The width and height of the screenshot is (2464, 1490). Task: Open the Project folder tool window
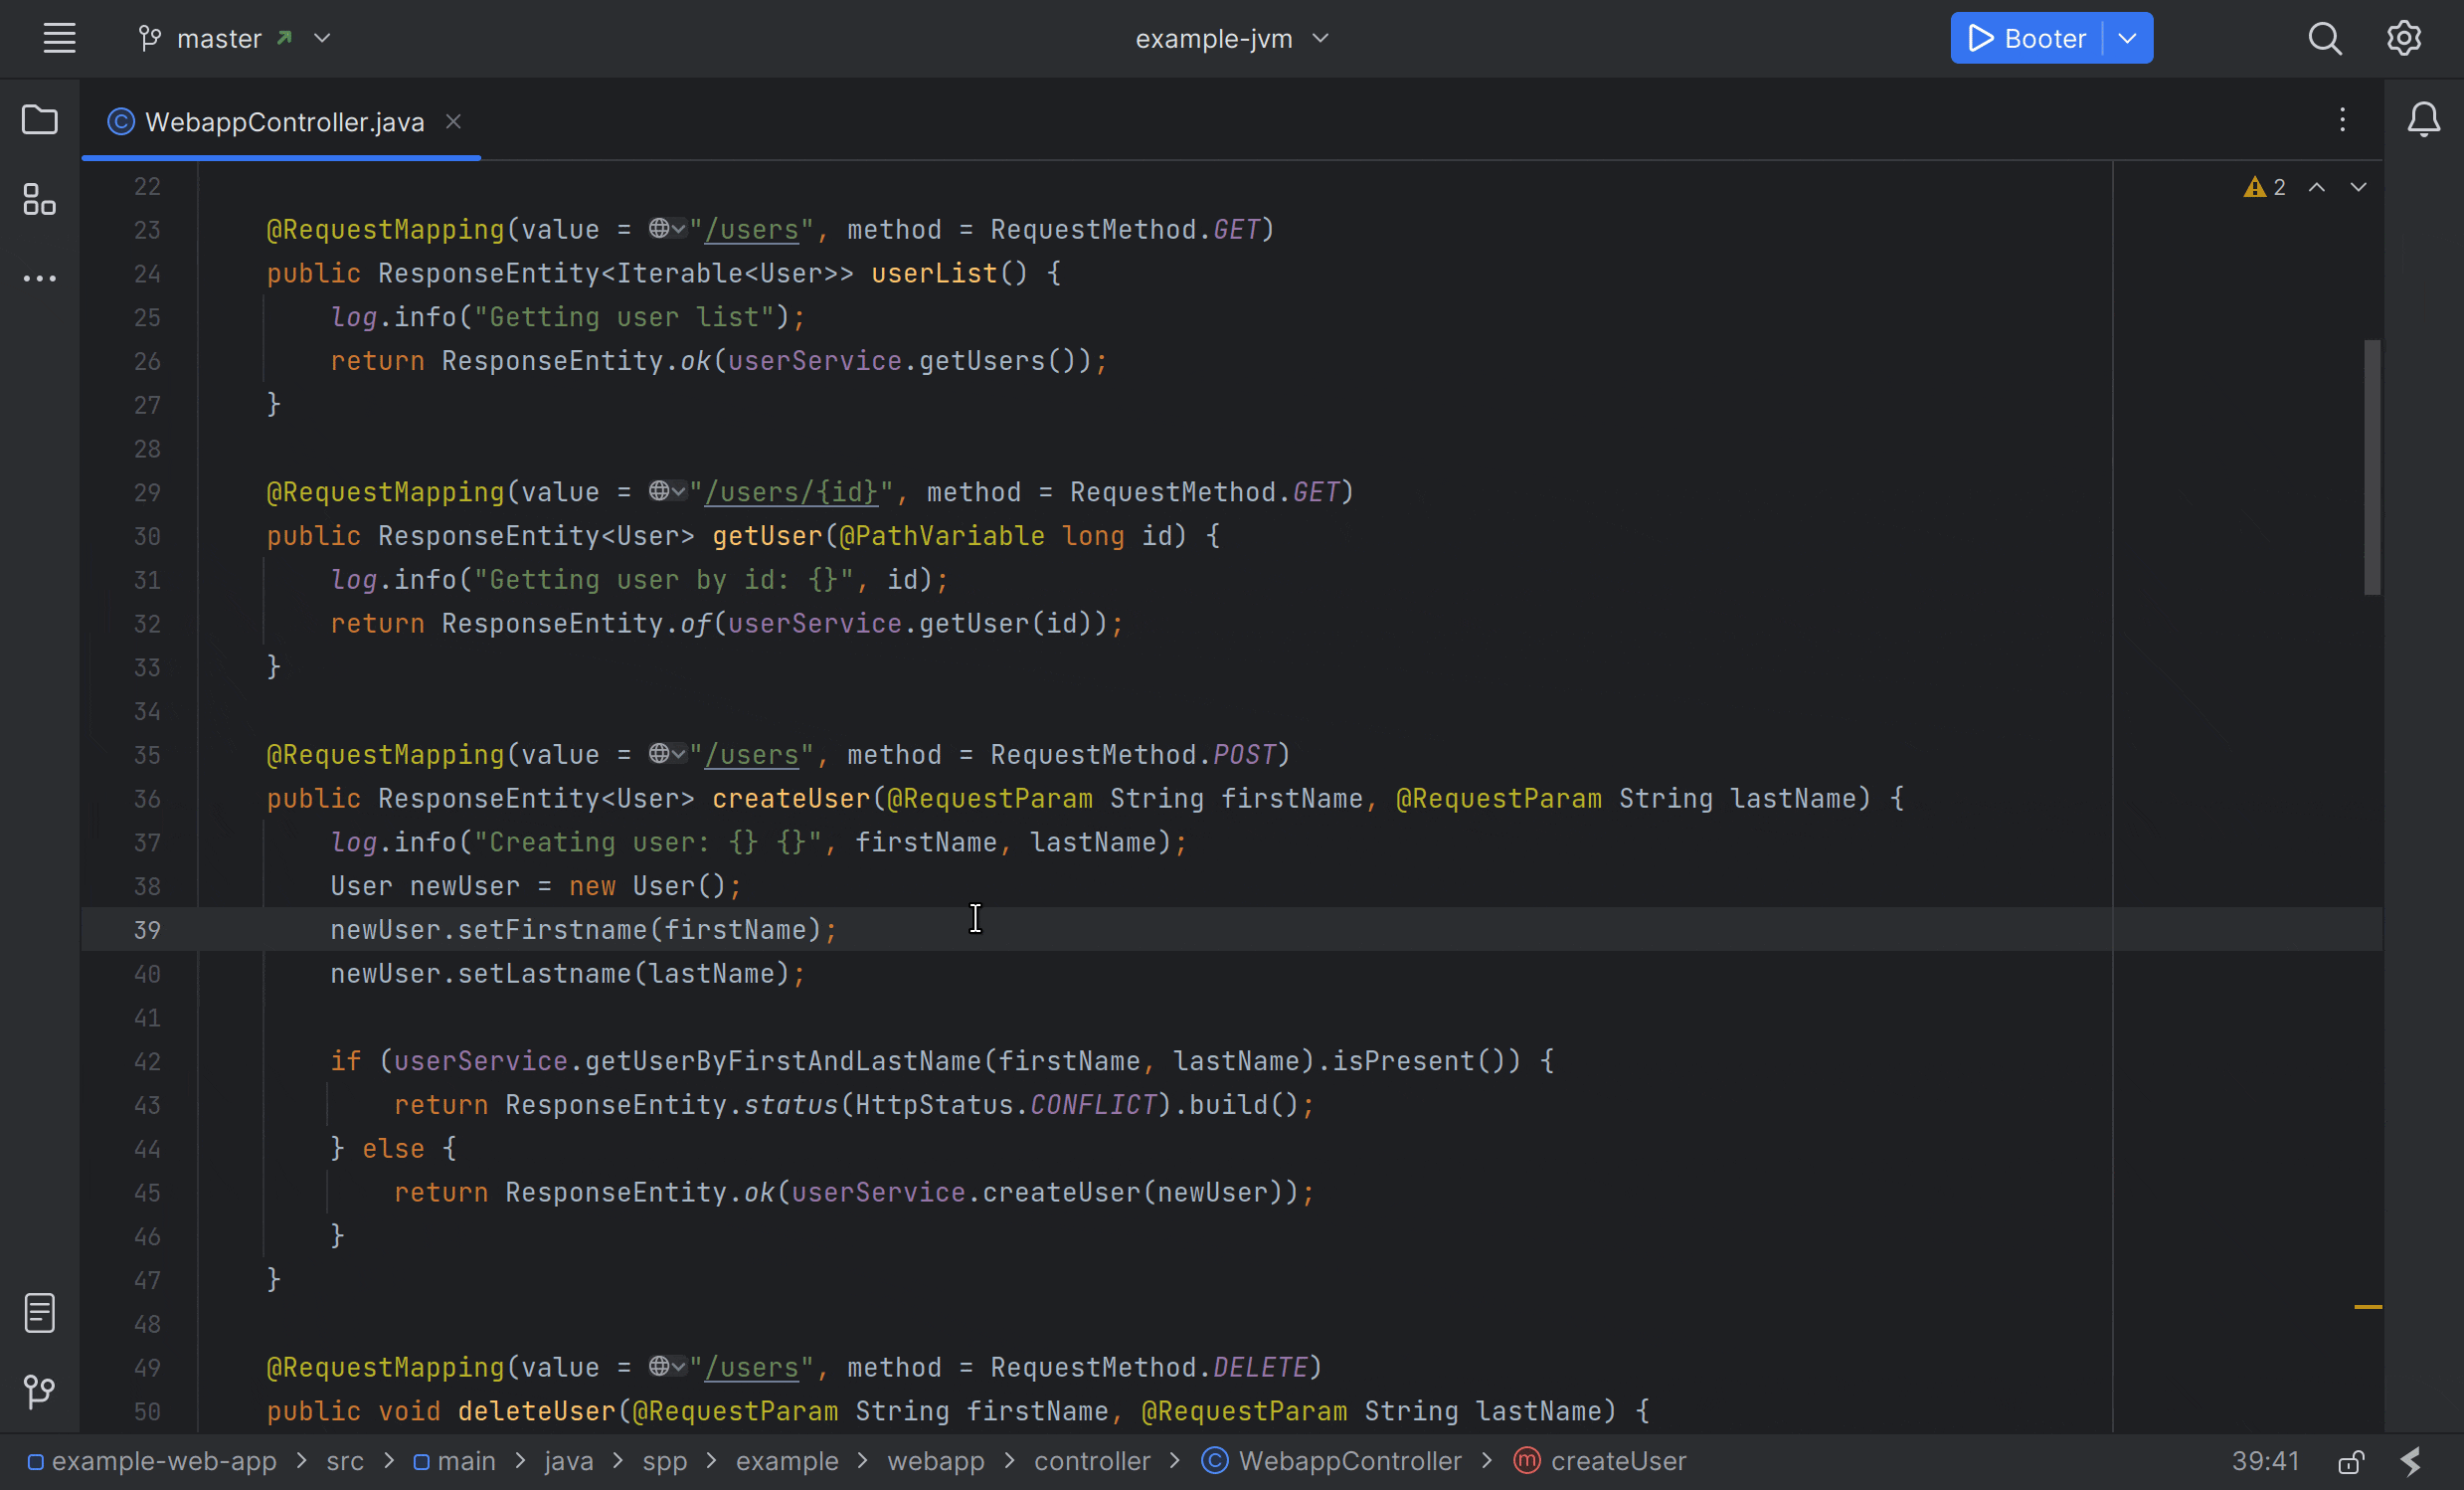tap(40, 120)
